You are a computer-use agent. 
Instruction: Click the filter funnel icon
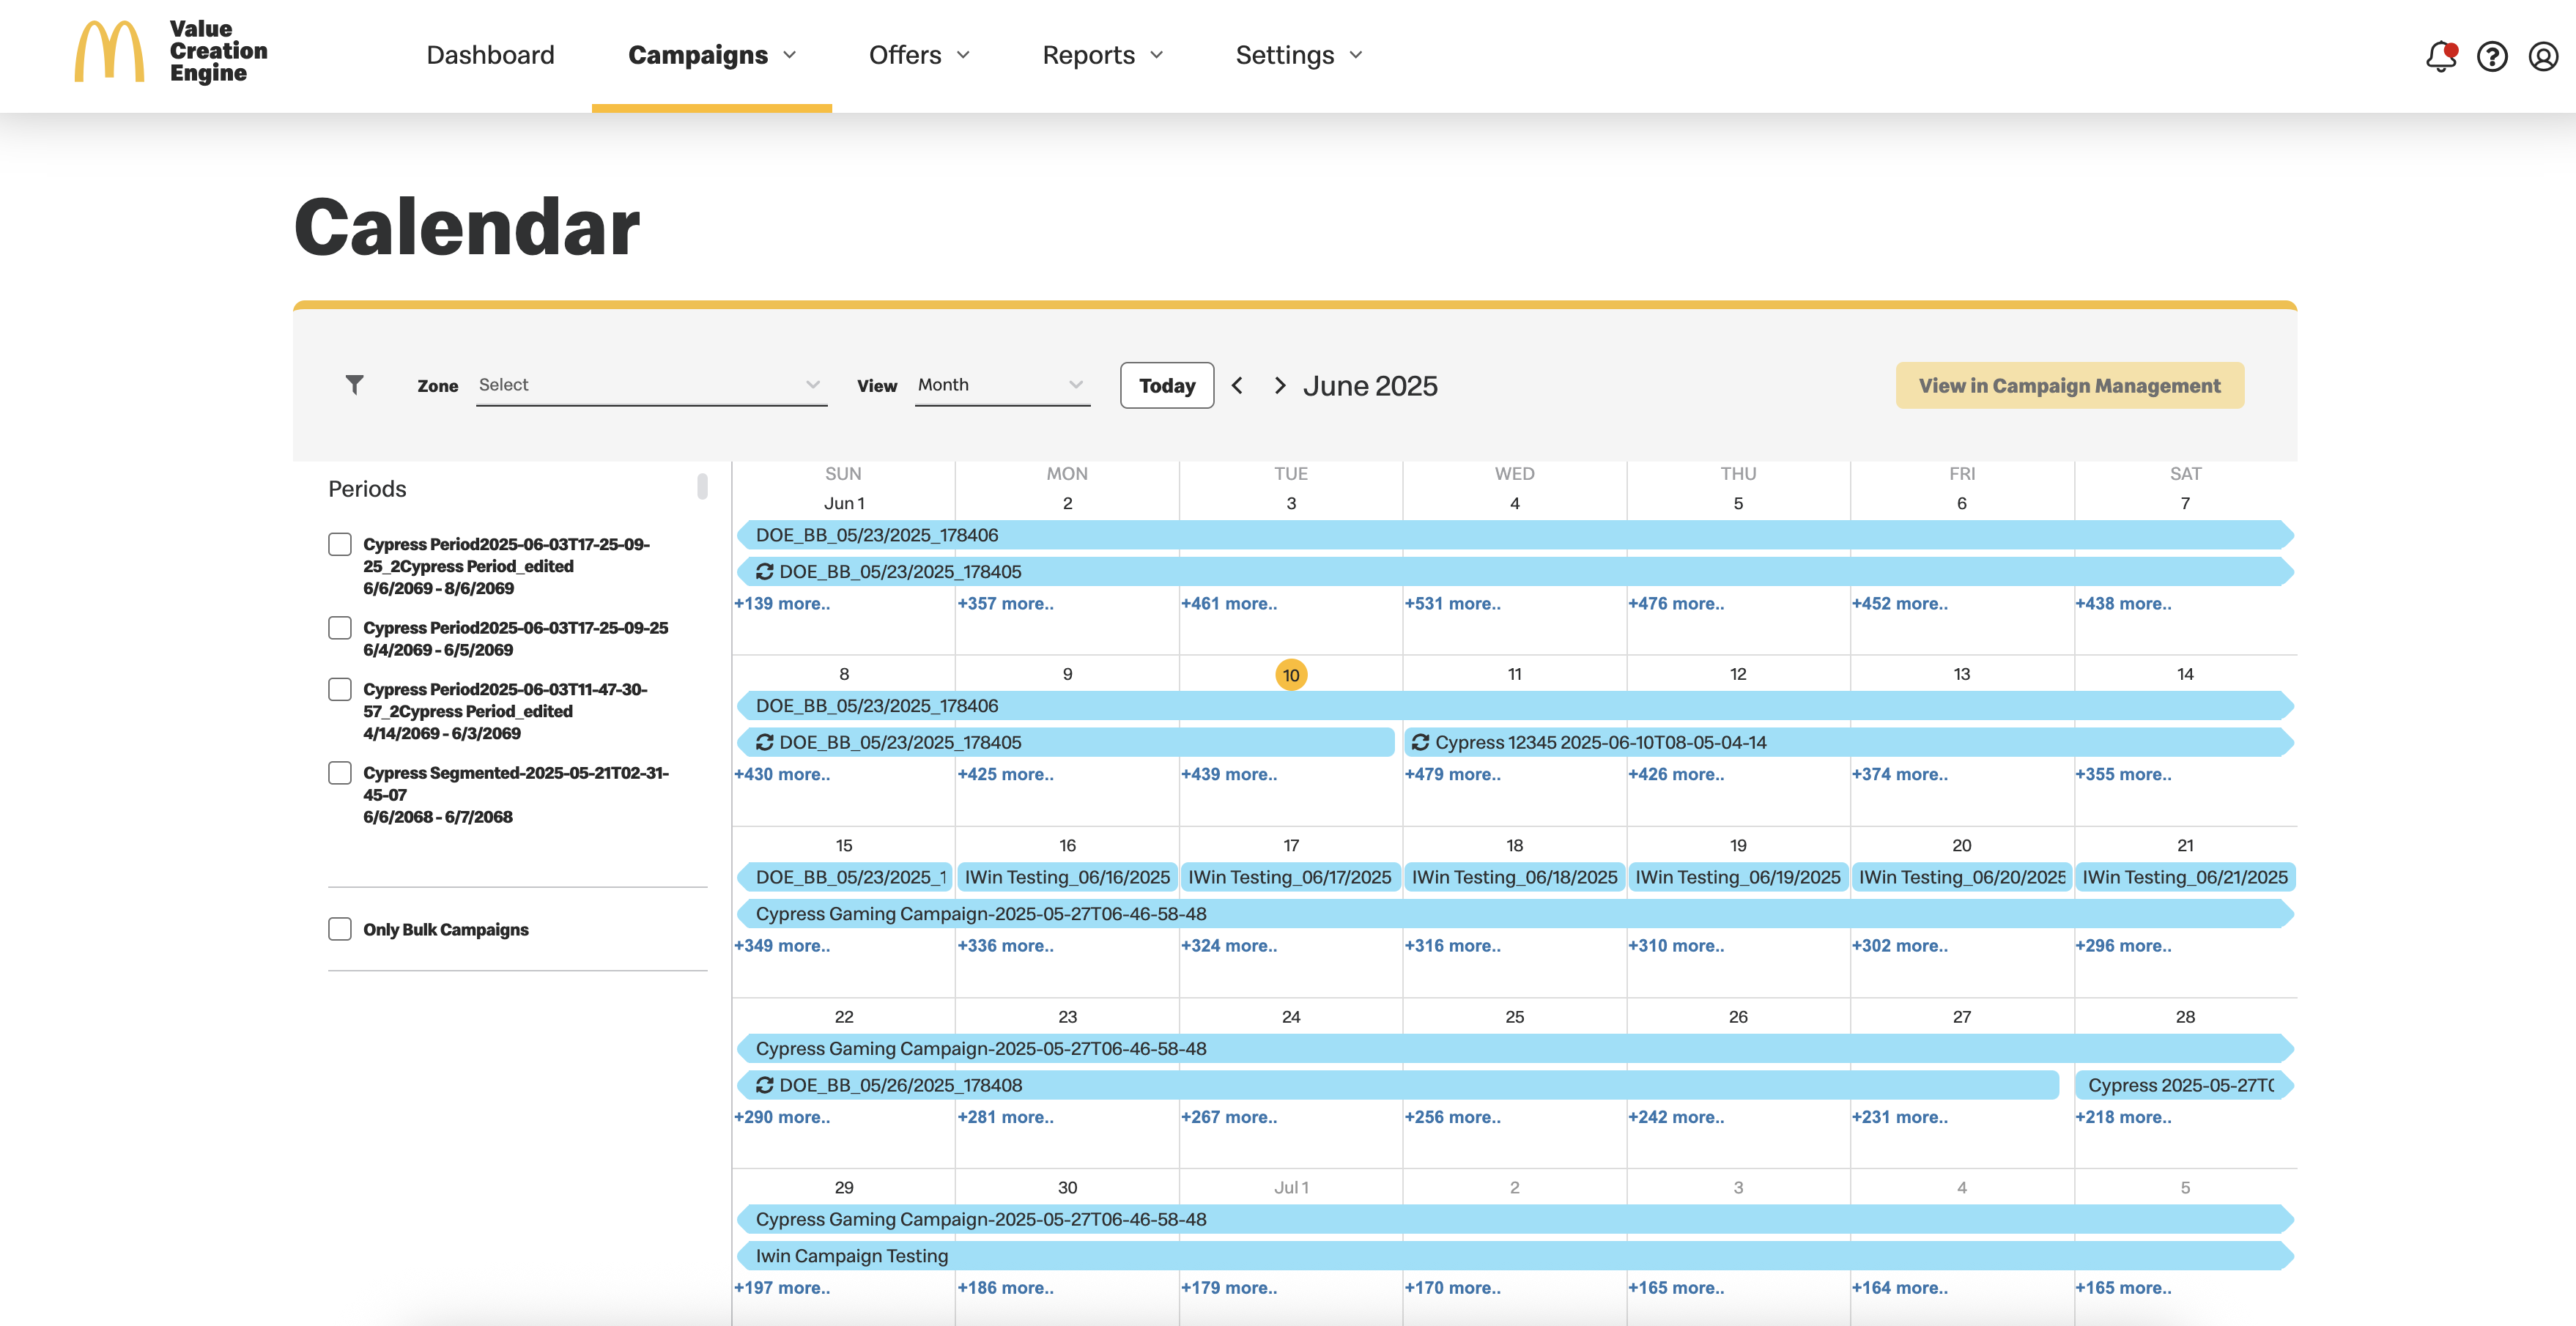[354, 385]
